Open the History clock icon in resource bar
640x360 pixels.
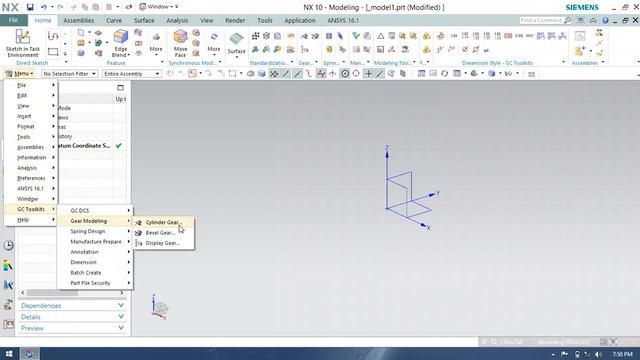pos(8,245)
